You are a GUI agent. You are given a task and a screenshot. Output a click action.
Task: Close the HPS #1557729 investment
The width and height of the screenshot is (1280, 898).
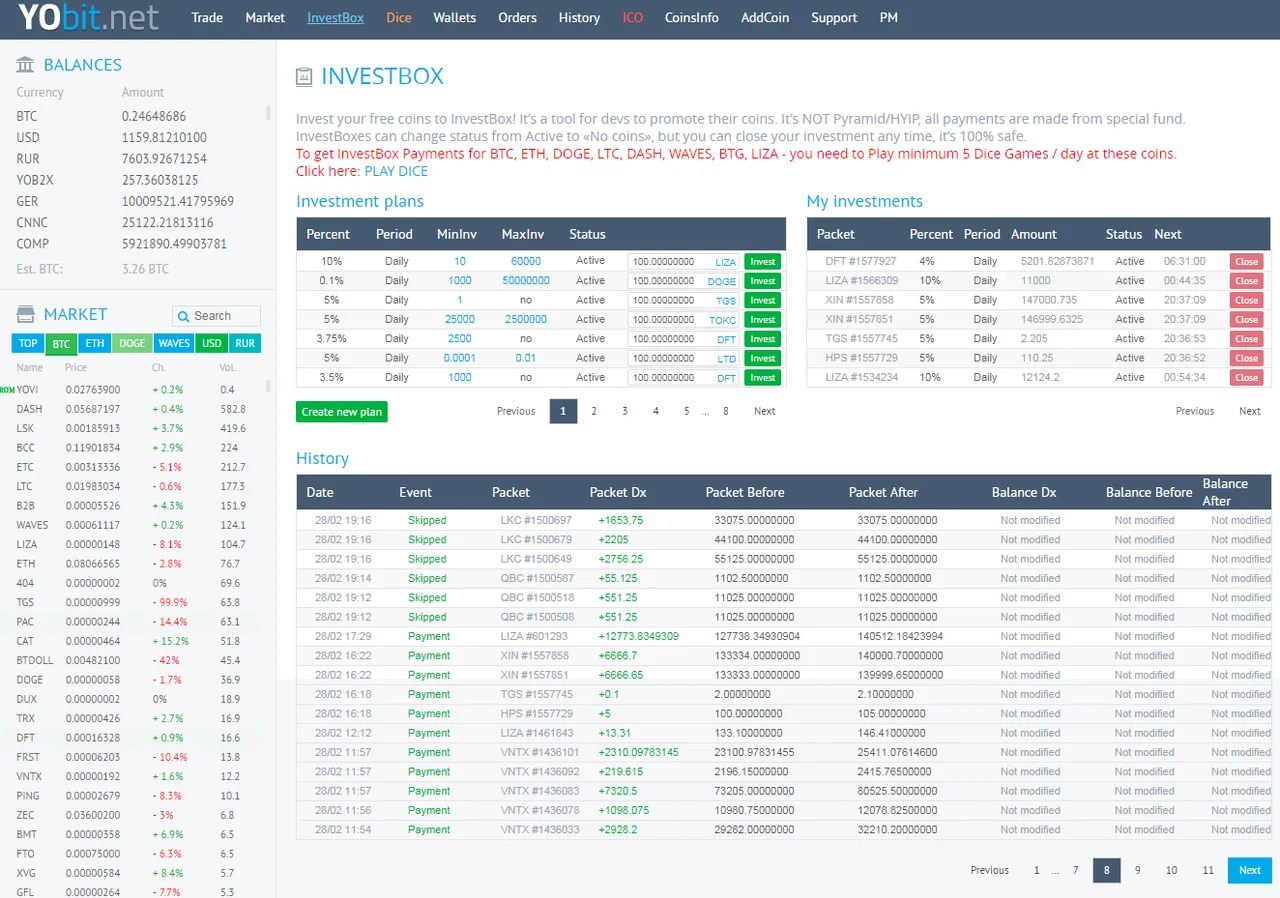click(1247, 358)
